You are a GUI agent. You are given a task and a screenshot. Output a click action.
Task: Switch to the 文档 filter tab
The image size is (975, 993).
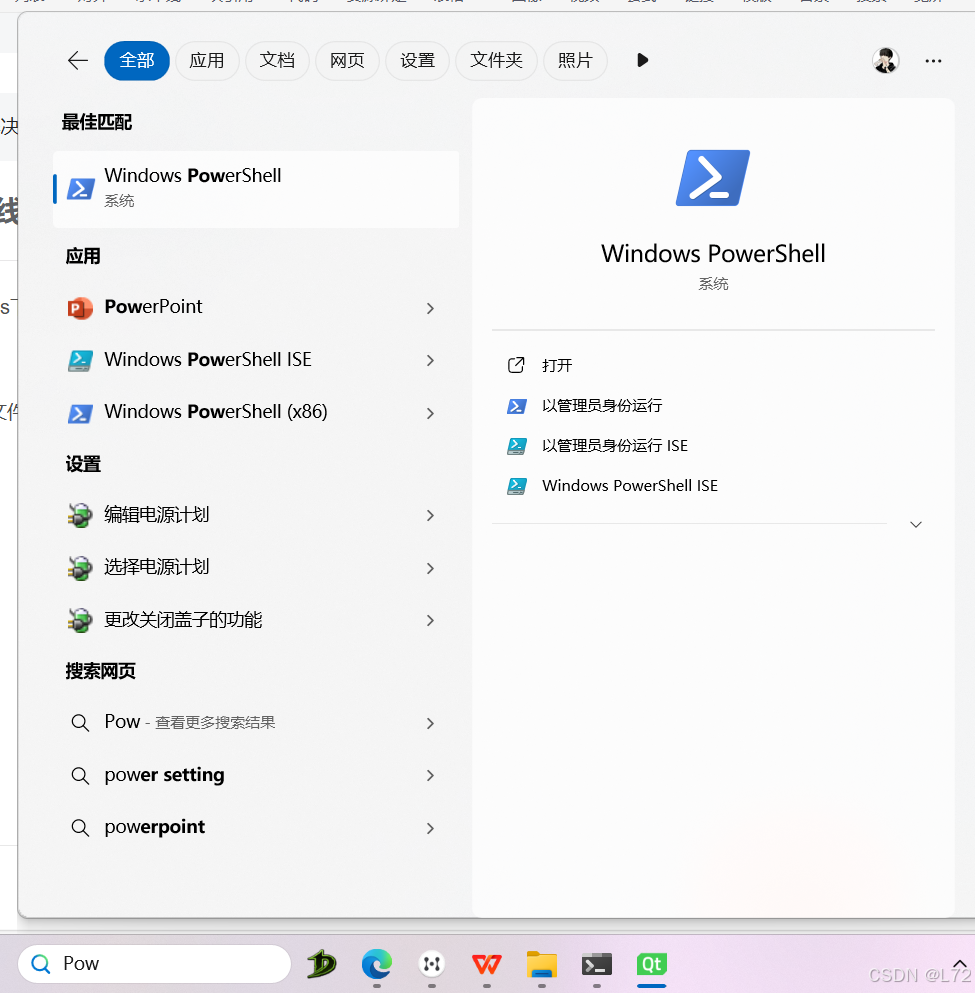pyautogui.click(x=277, y=61)
